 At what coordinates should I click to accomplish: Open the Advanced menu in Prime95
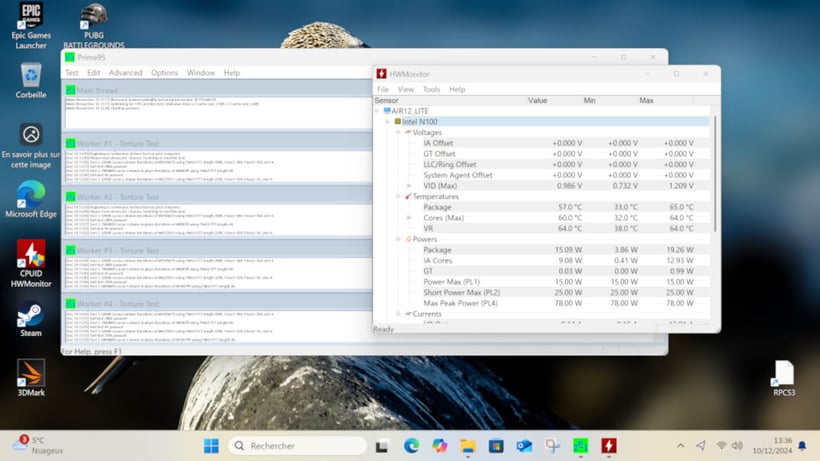(126, 73)
